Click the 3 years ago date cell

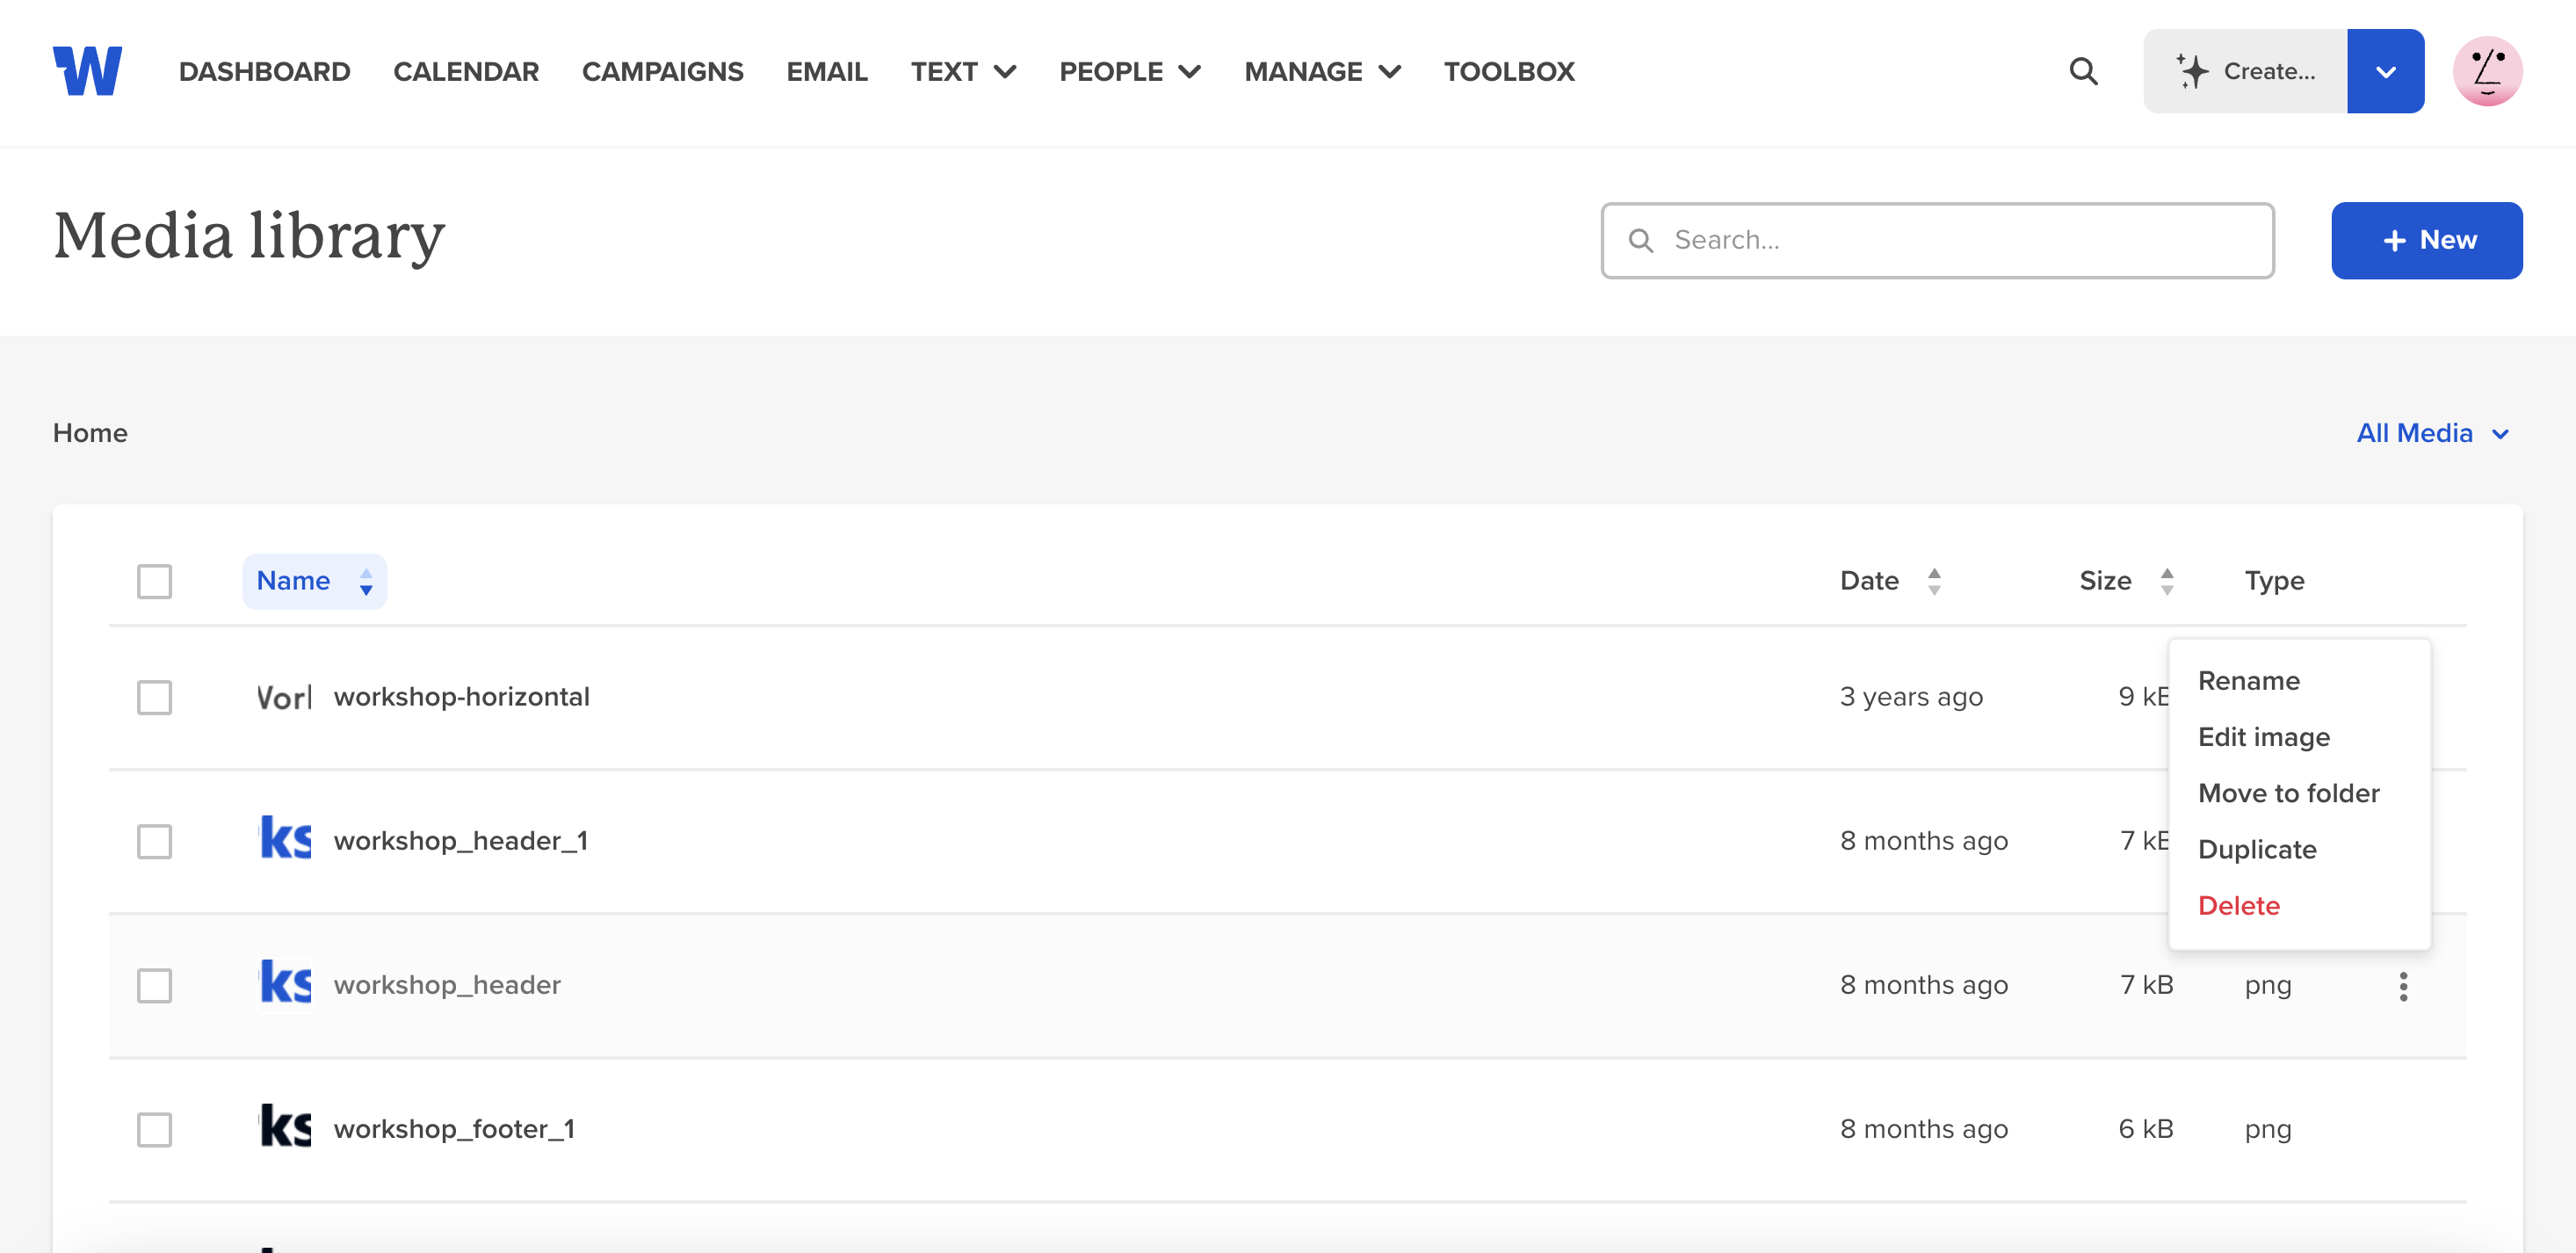pyautogui.click(x=1911, y=697)
